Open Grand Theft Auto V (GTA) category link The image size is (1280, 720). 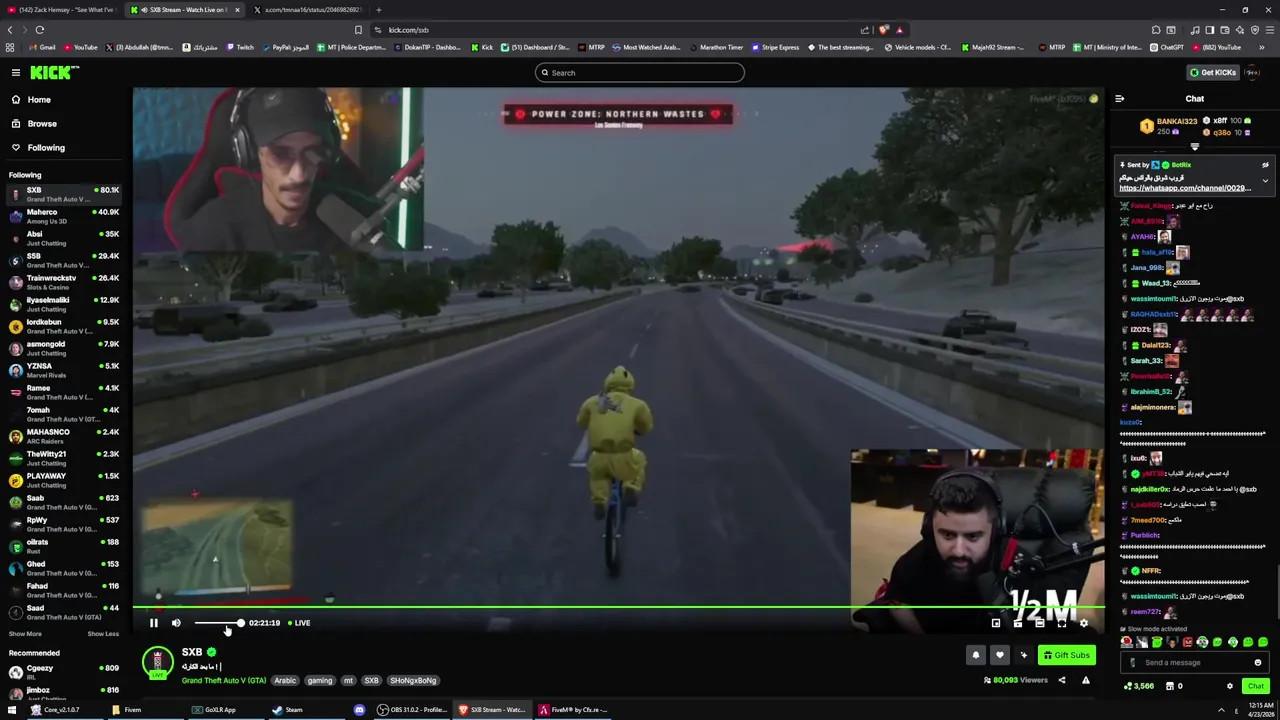(224, 680)
